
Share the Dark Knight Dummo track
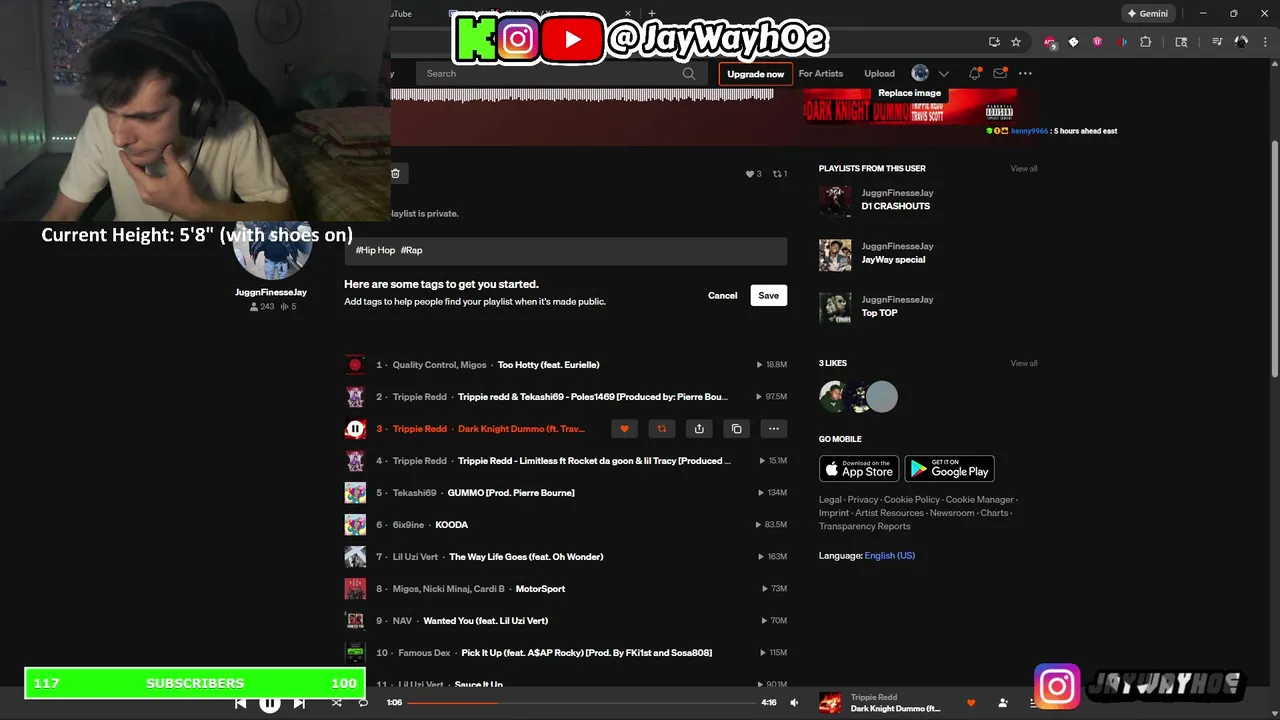[x=699, y=429]
